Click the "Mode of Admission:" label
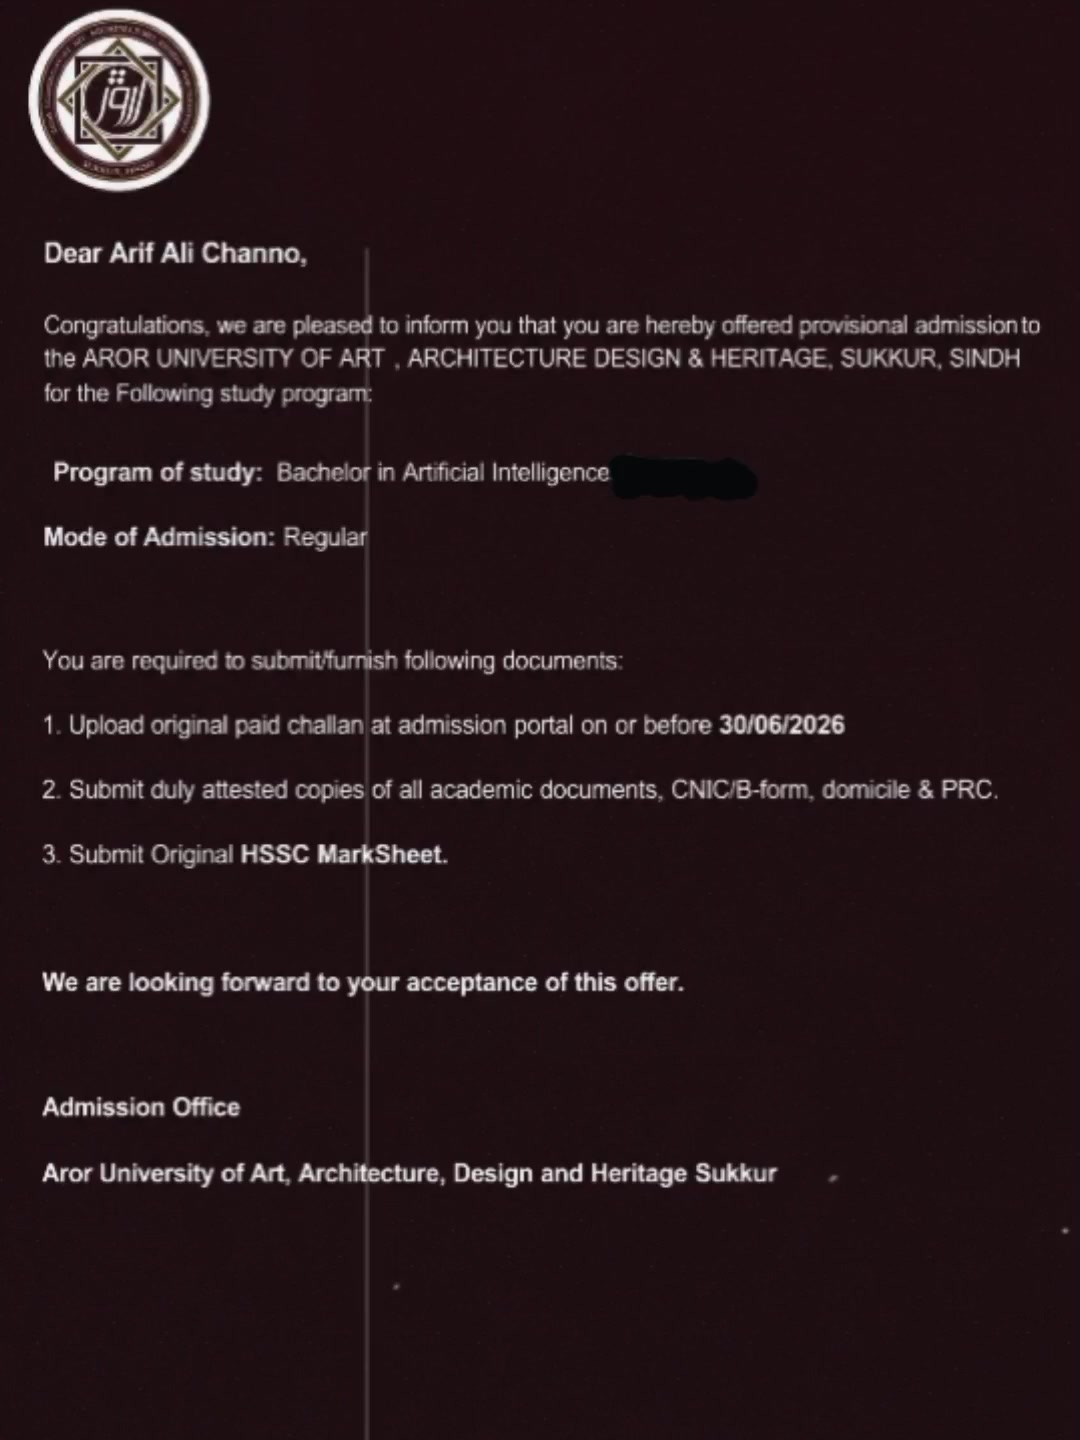This screenshot has width=1080, height=1440. (x=158, y=537)
